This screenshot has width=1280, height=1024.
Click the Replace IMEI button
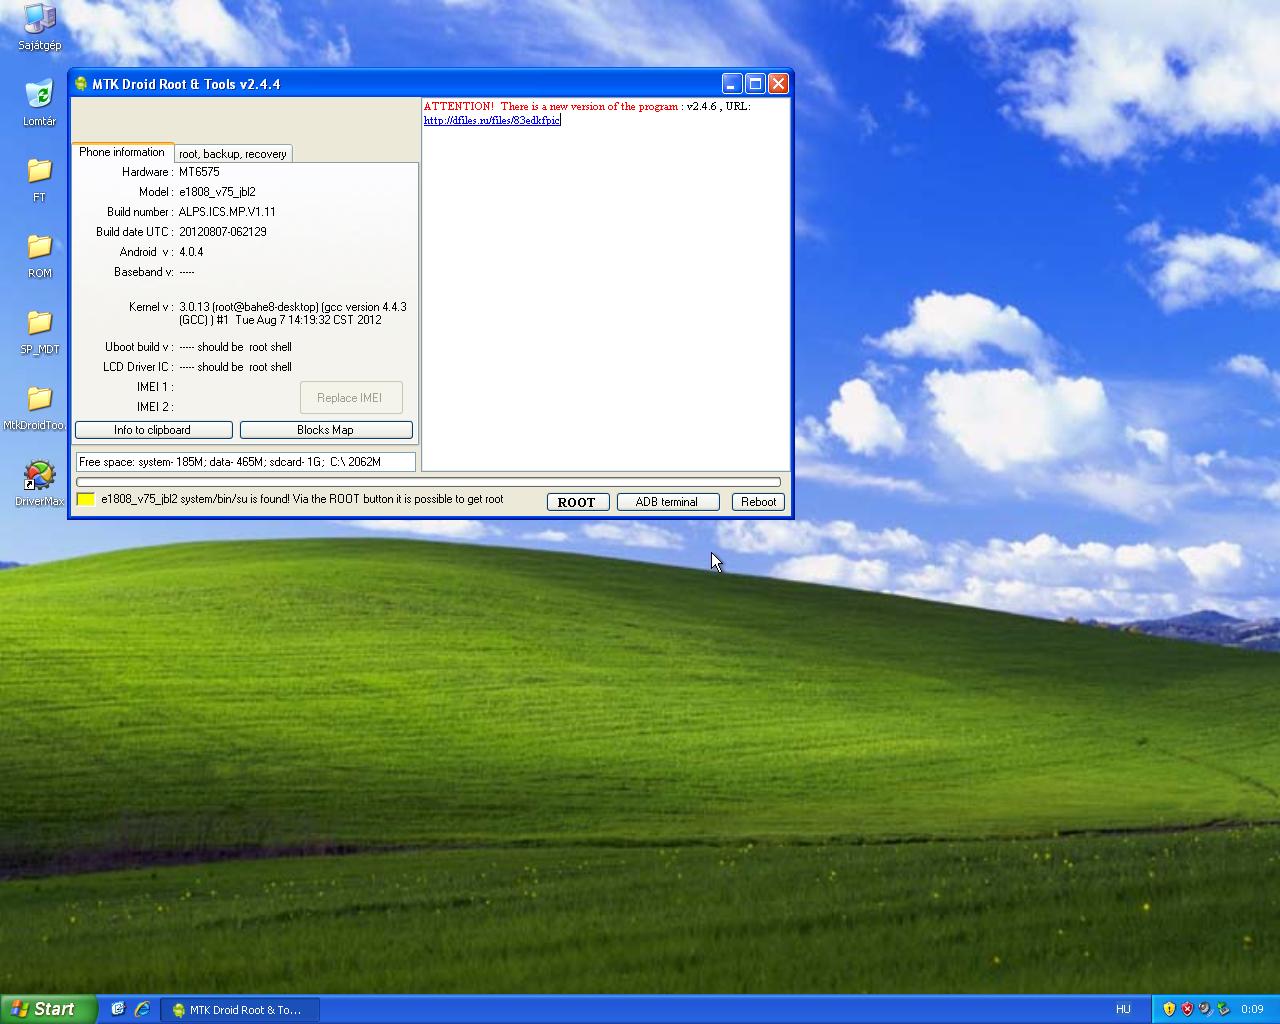point(350,397)
